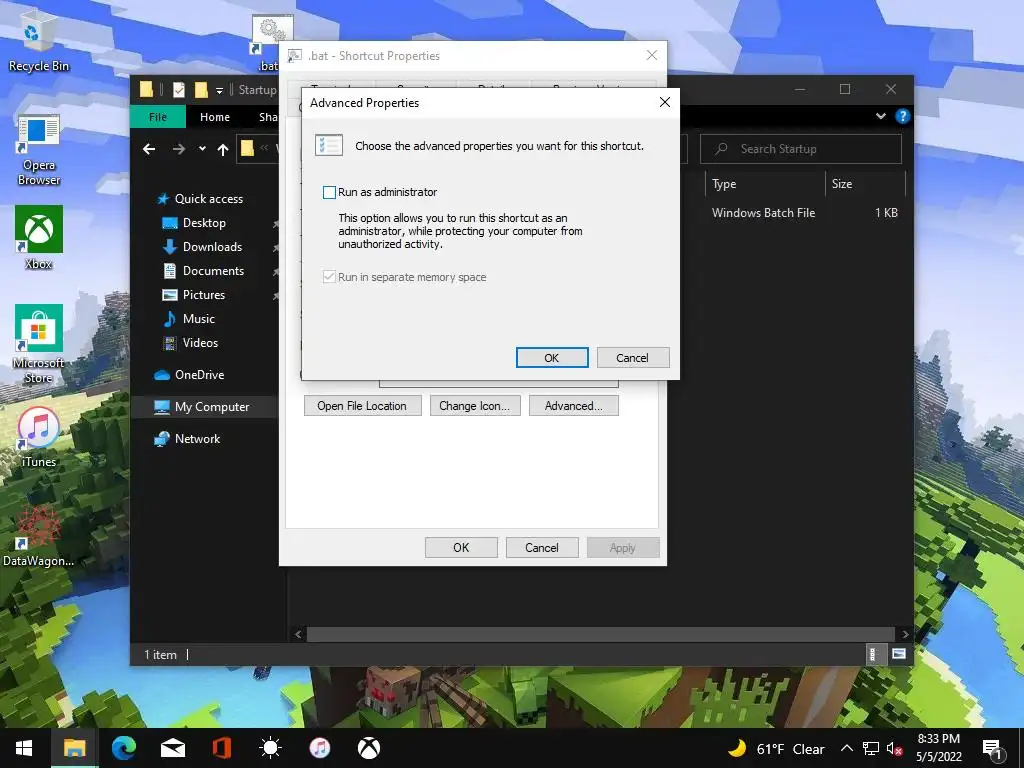
Task: Click the horizontal scrollbar in Explorer
Action: click(601, 634)
